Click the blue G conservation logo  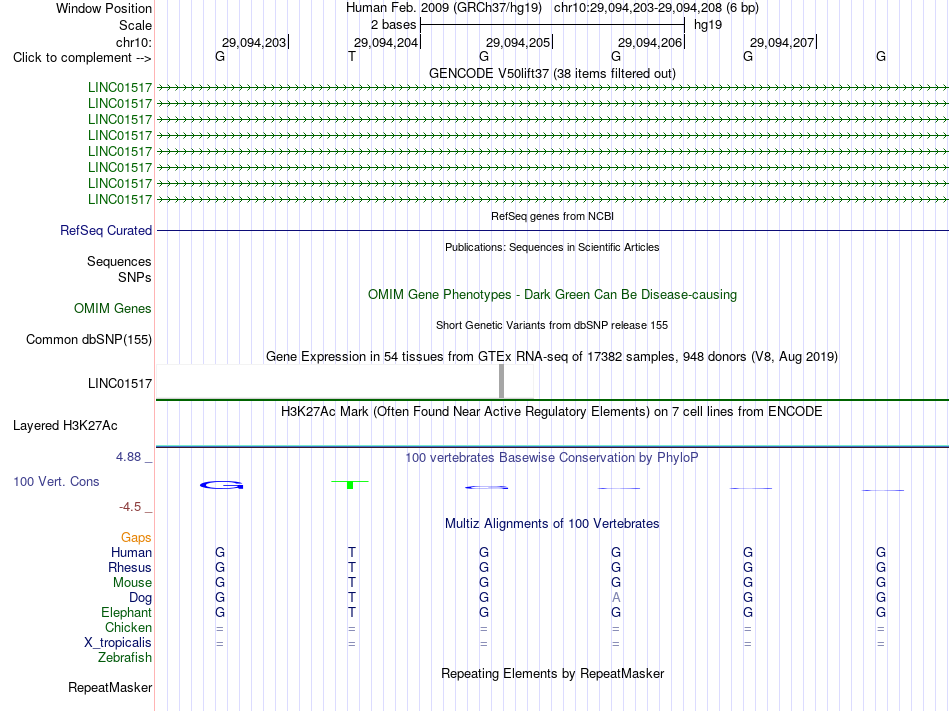pyautogui.click(x=222, y=485)
